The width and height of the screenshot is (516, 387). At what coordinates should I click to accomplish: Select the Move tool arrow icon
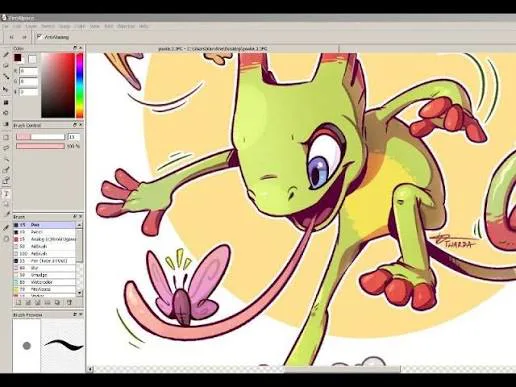pyautogui.click(x=6, y=89)
